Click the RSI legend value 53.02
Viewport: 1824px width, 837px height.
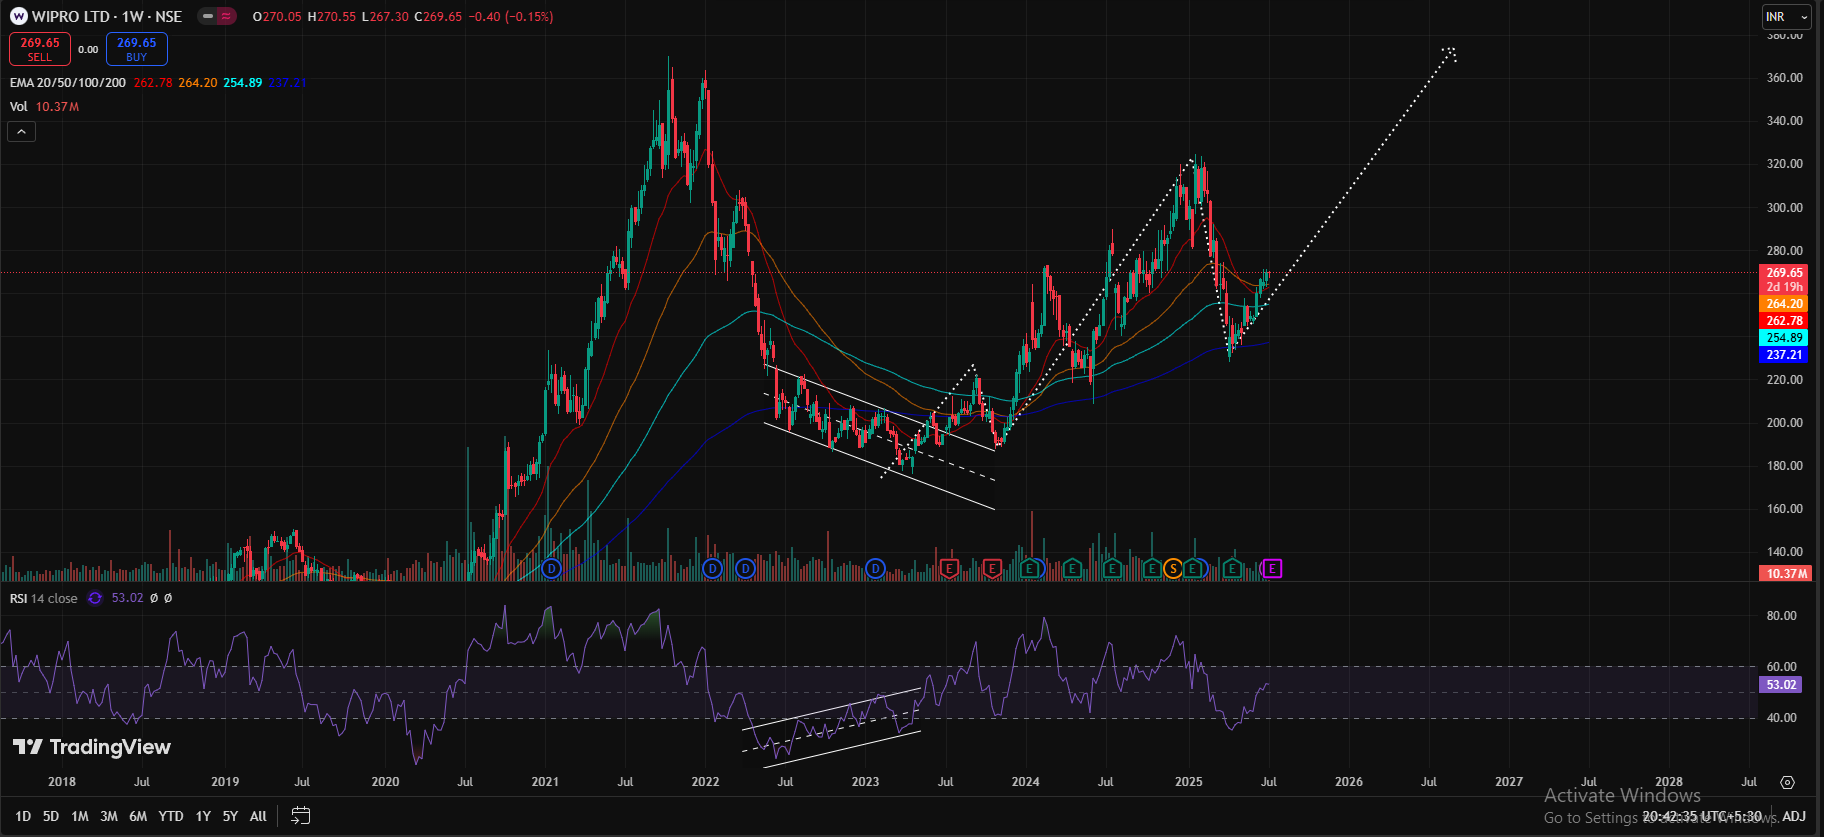(x=127, y=598)
